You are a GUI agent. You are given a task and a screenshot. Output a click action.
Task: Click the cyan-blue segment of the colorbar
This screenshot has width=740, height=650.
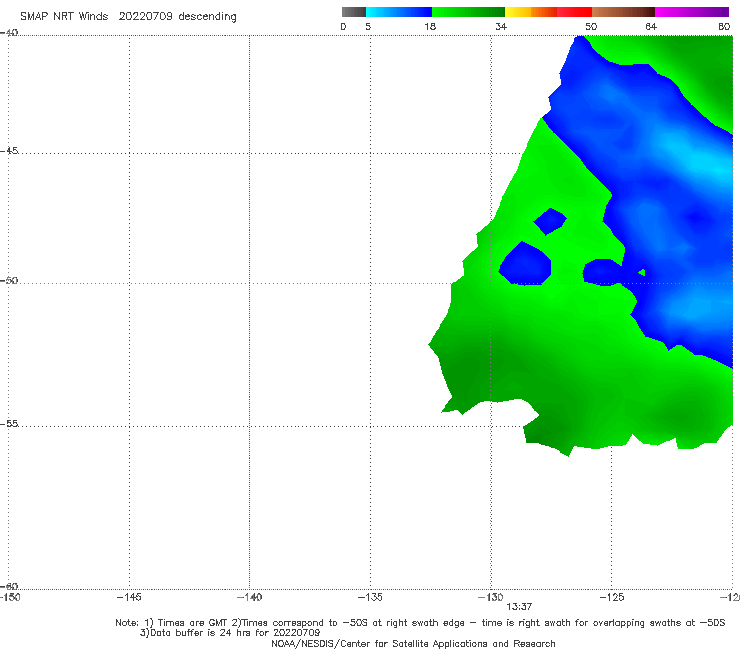tap(399, 12)
